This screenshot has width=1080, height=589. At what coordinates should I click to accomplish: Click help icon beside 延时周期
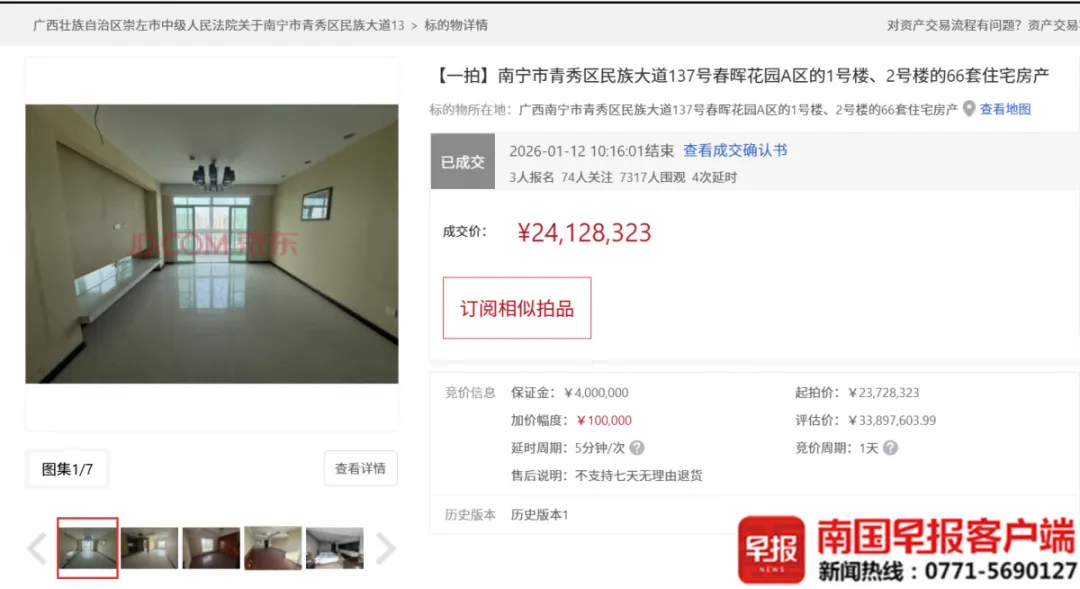[637, 448]
